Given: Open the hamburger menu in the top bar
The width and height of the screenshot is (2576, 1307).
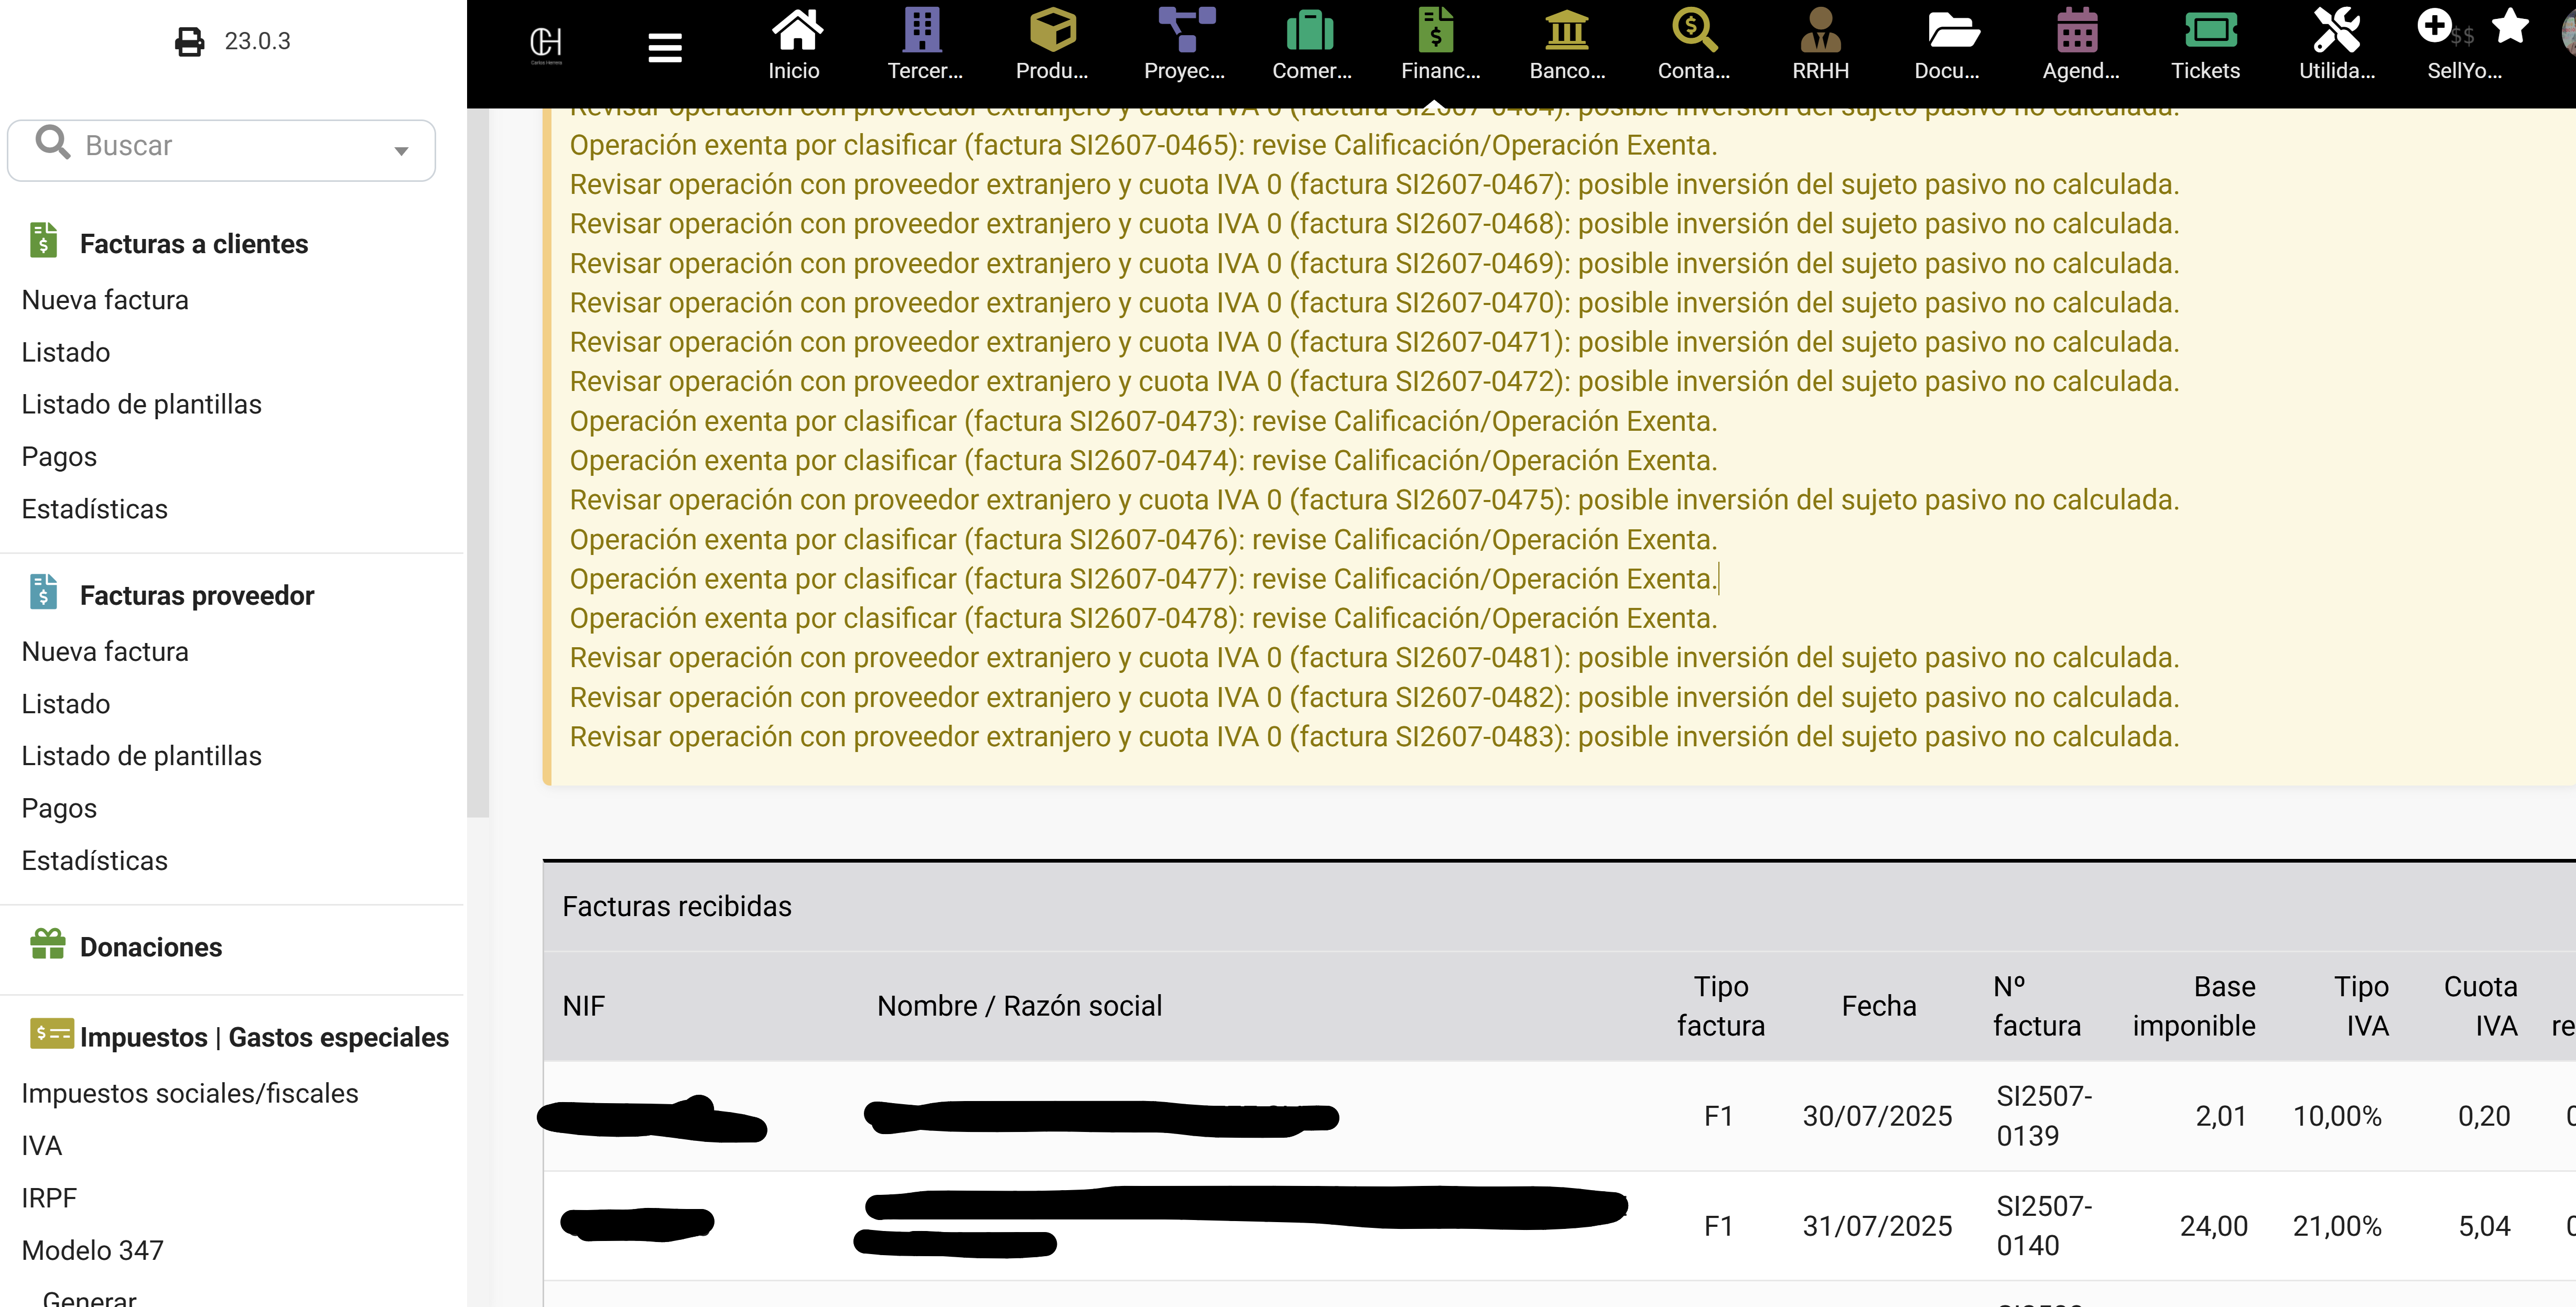Looking at the screenshot, I should pos(665,47).
